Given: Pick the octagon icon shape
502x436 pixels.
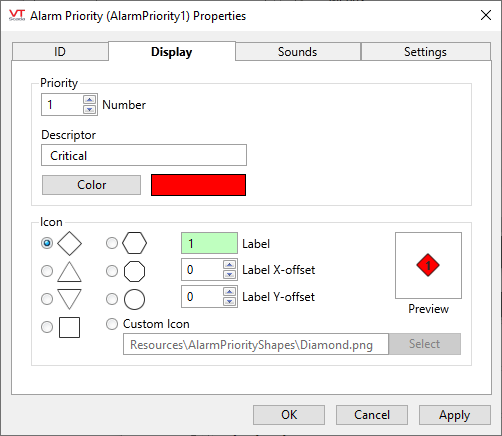Looking at the screenshot, I should click(134, 271).
